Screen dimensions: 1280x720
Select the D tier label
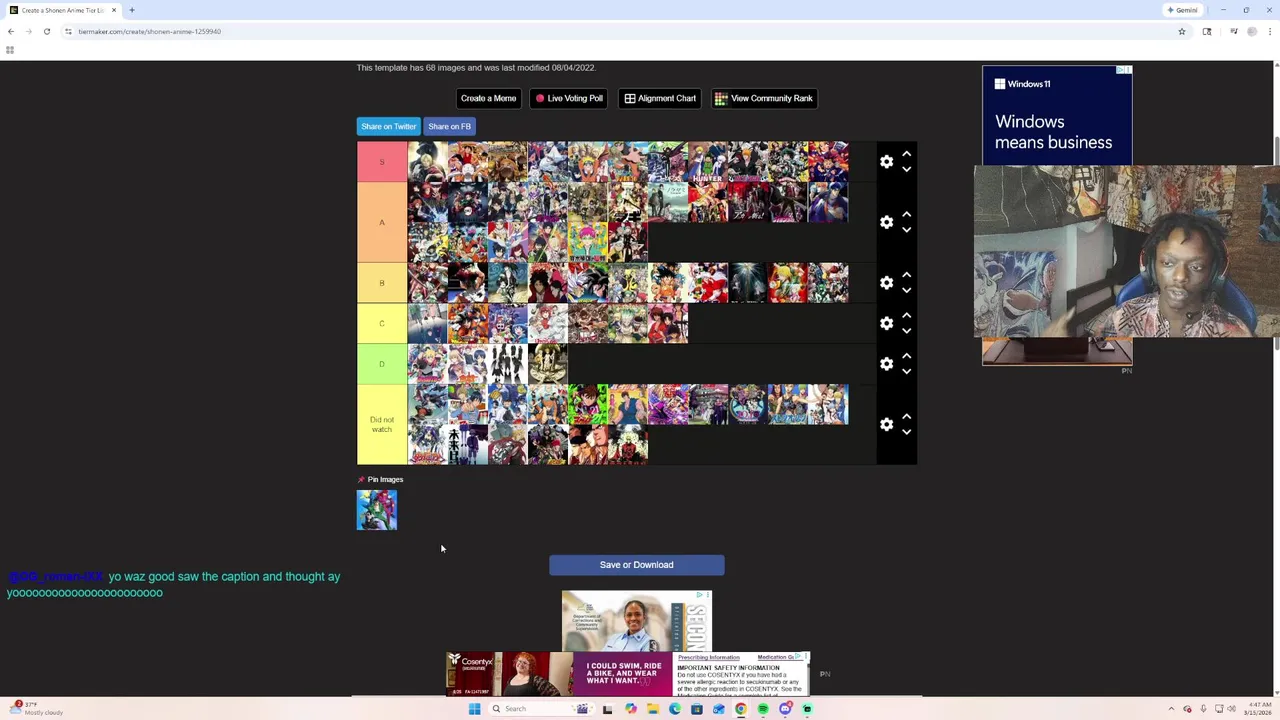(382, 364)
